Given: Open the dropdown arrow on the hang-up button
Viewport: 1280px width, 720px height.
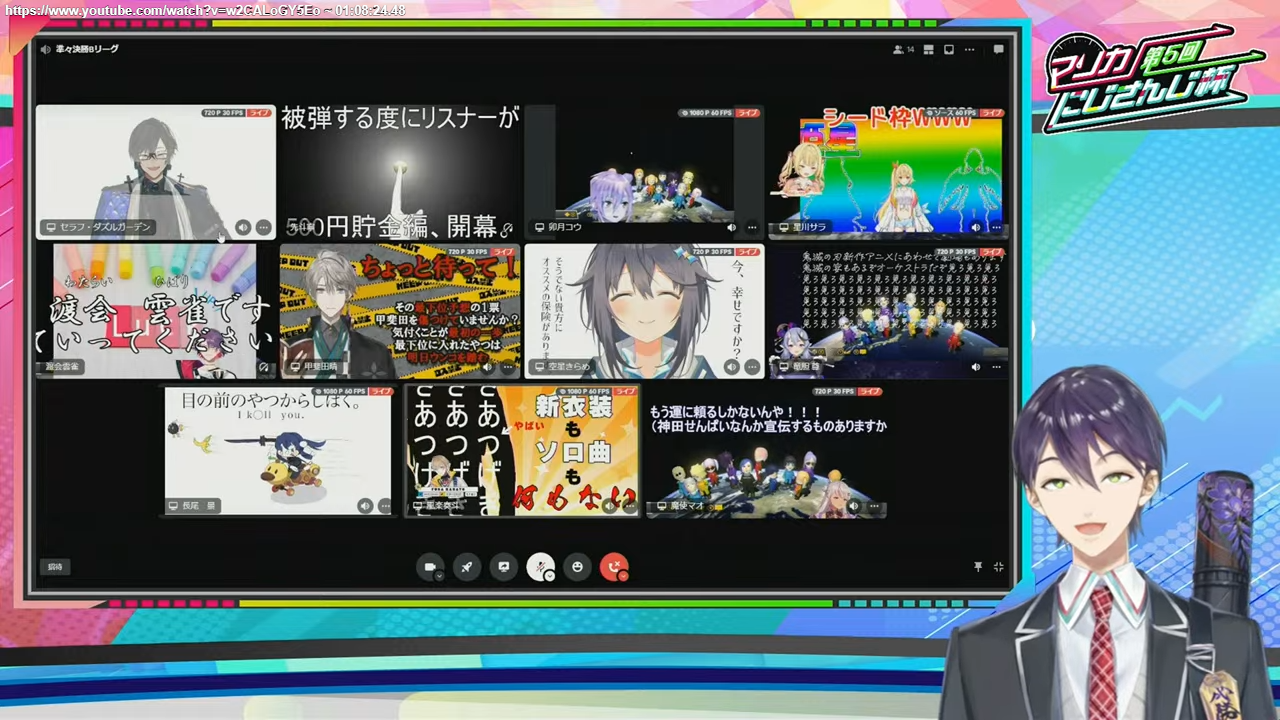Looking at the screenshot, I should point(623,576).
